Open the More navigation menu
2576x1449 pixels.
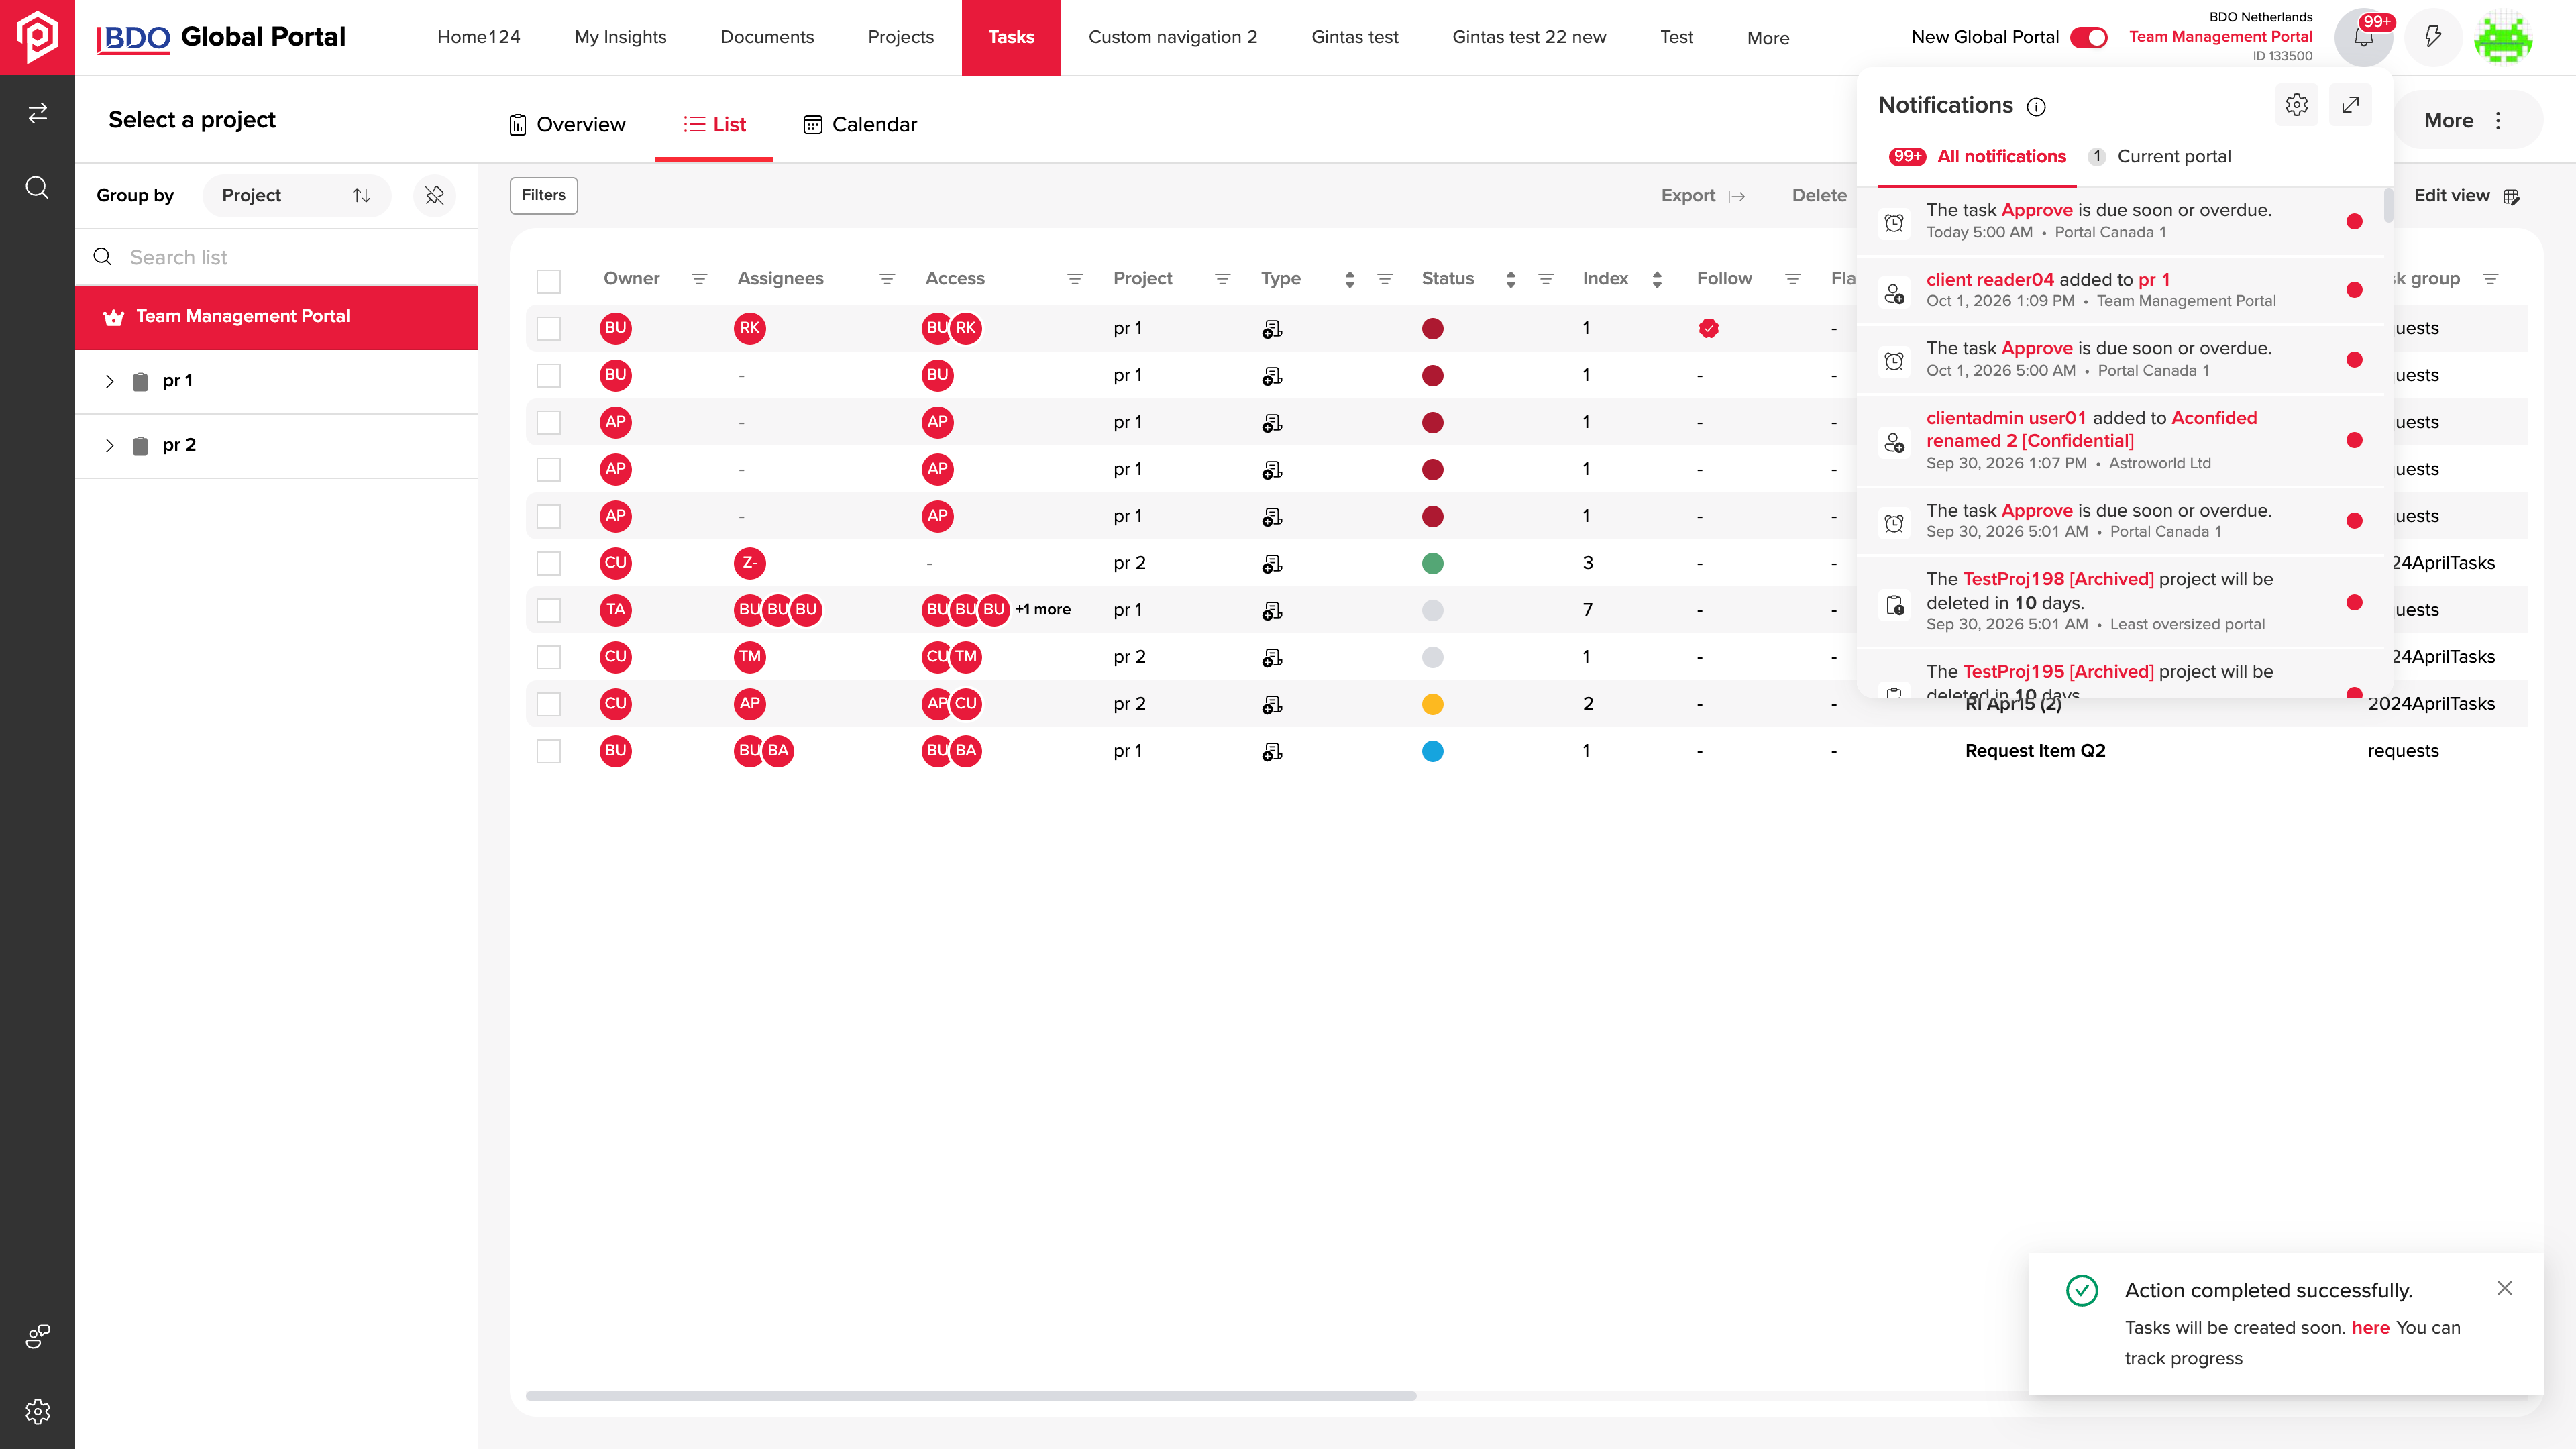pos(1768,38)
